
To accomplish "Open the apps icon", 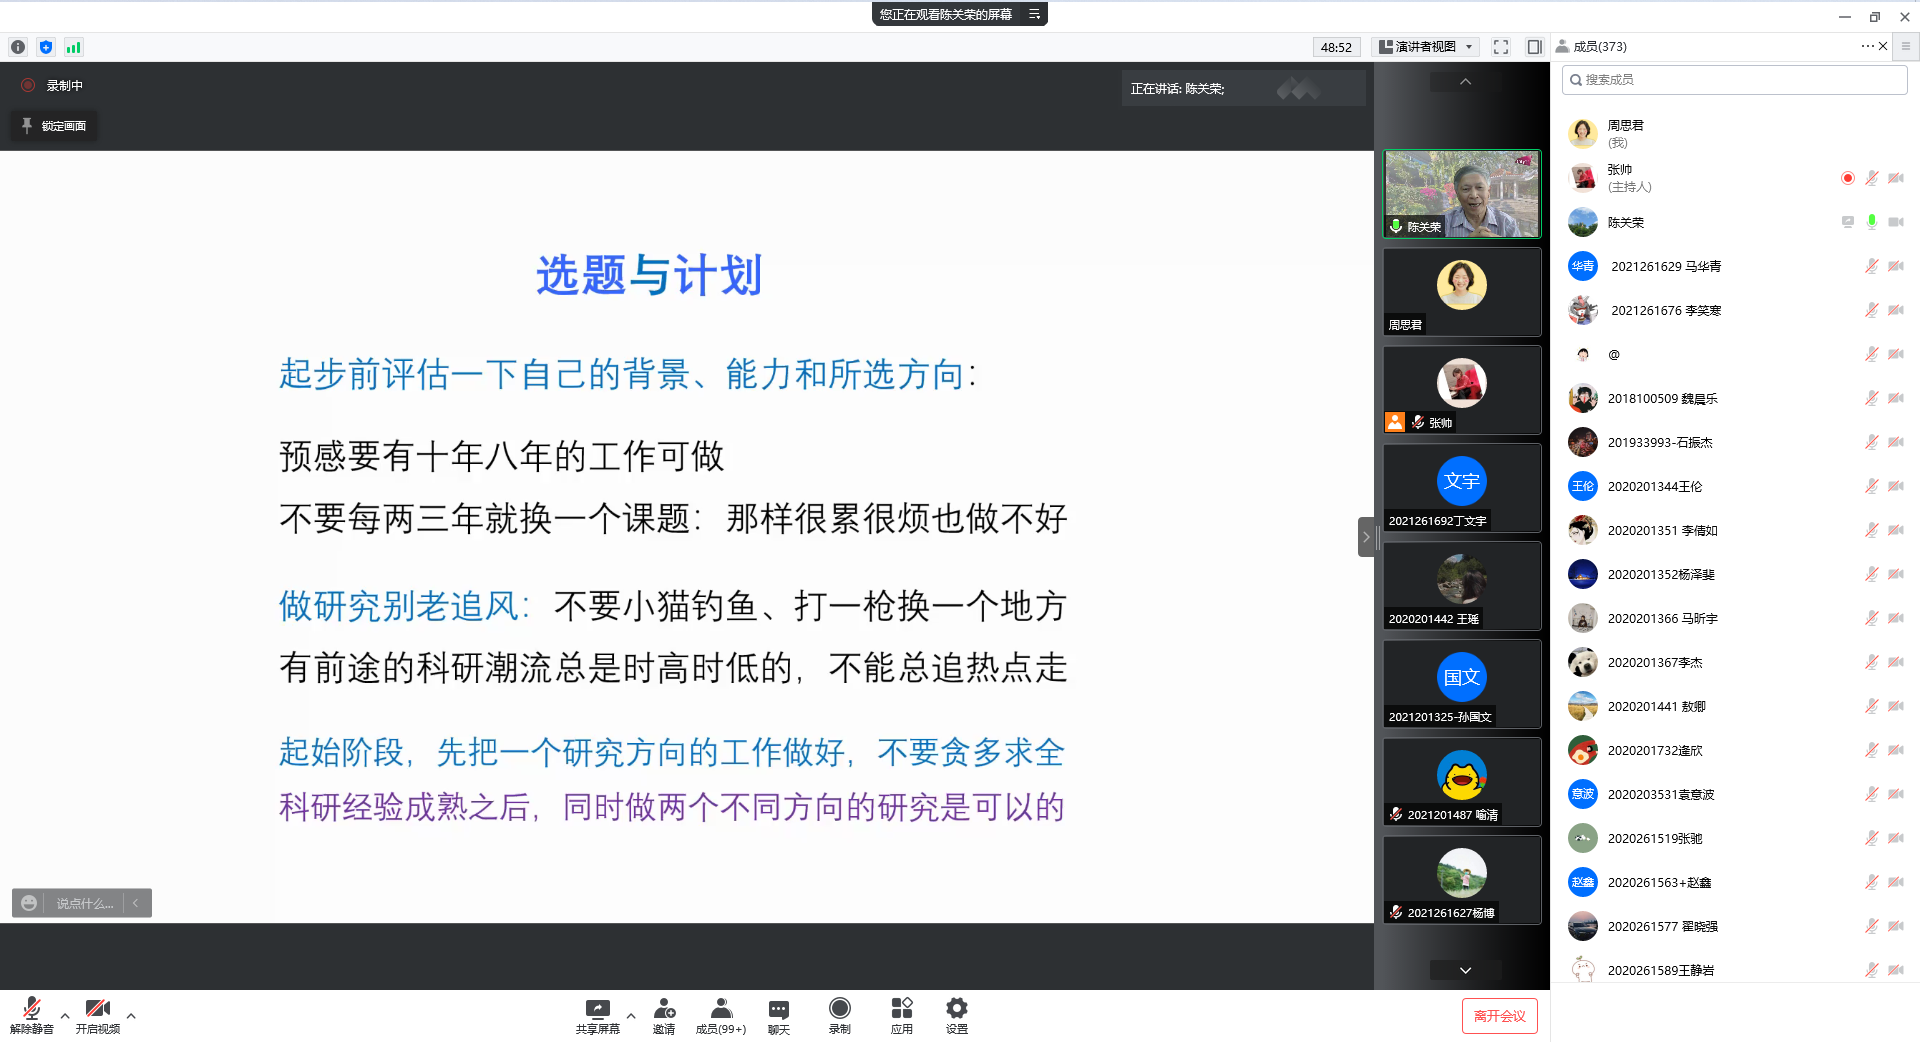I will point(901,1009).
